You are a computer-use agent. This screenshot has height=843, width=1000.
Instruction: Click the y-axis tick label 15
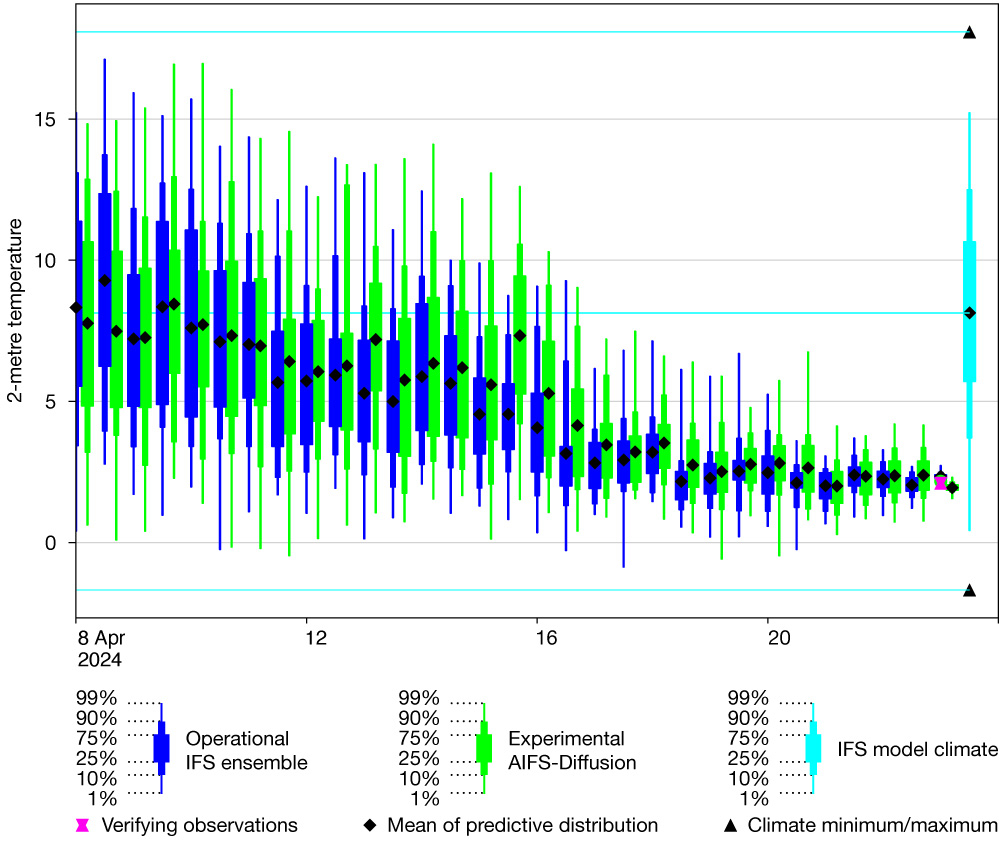44,119
